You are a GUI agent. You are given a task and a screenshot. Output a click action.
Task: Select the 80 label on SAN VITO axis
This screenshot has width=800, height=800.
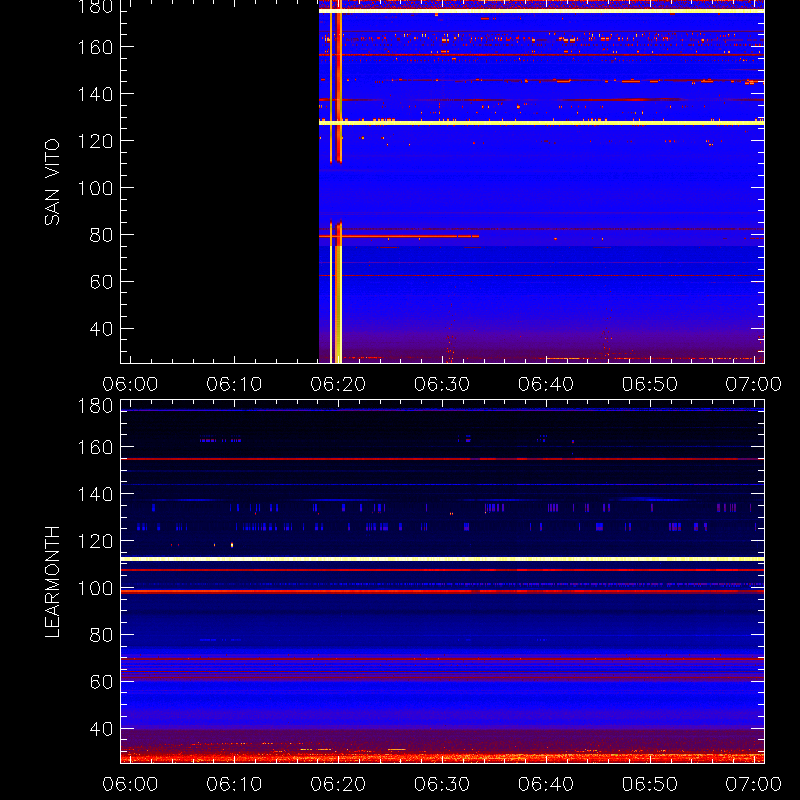pos(101,235)
